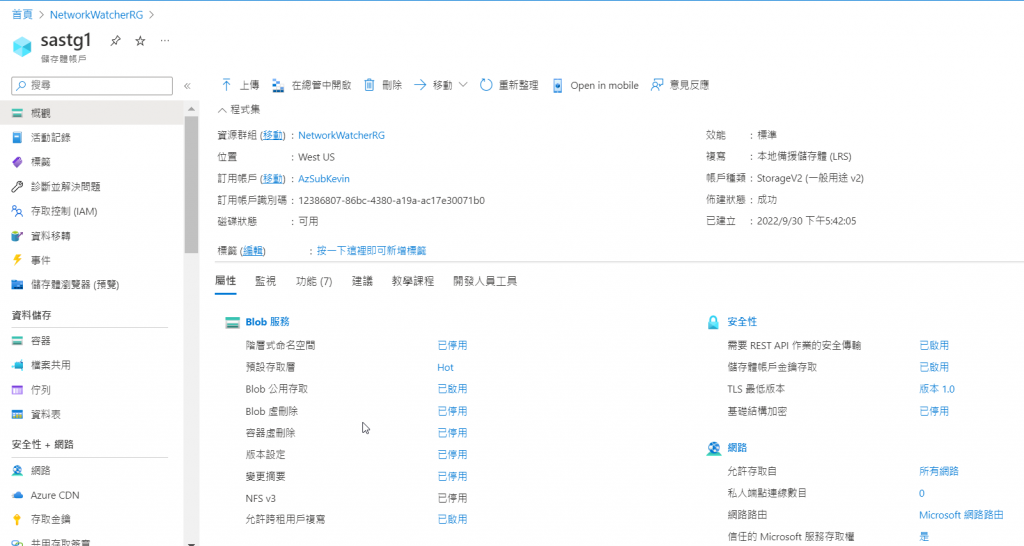Click 已停用 value for 版本設定
Screen dimensions: 1024x546
(453, 455)
